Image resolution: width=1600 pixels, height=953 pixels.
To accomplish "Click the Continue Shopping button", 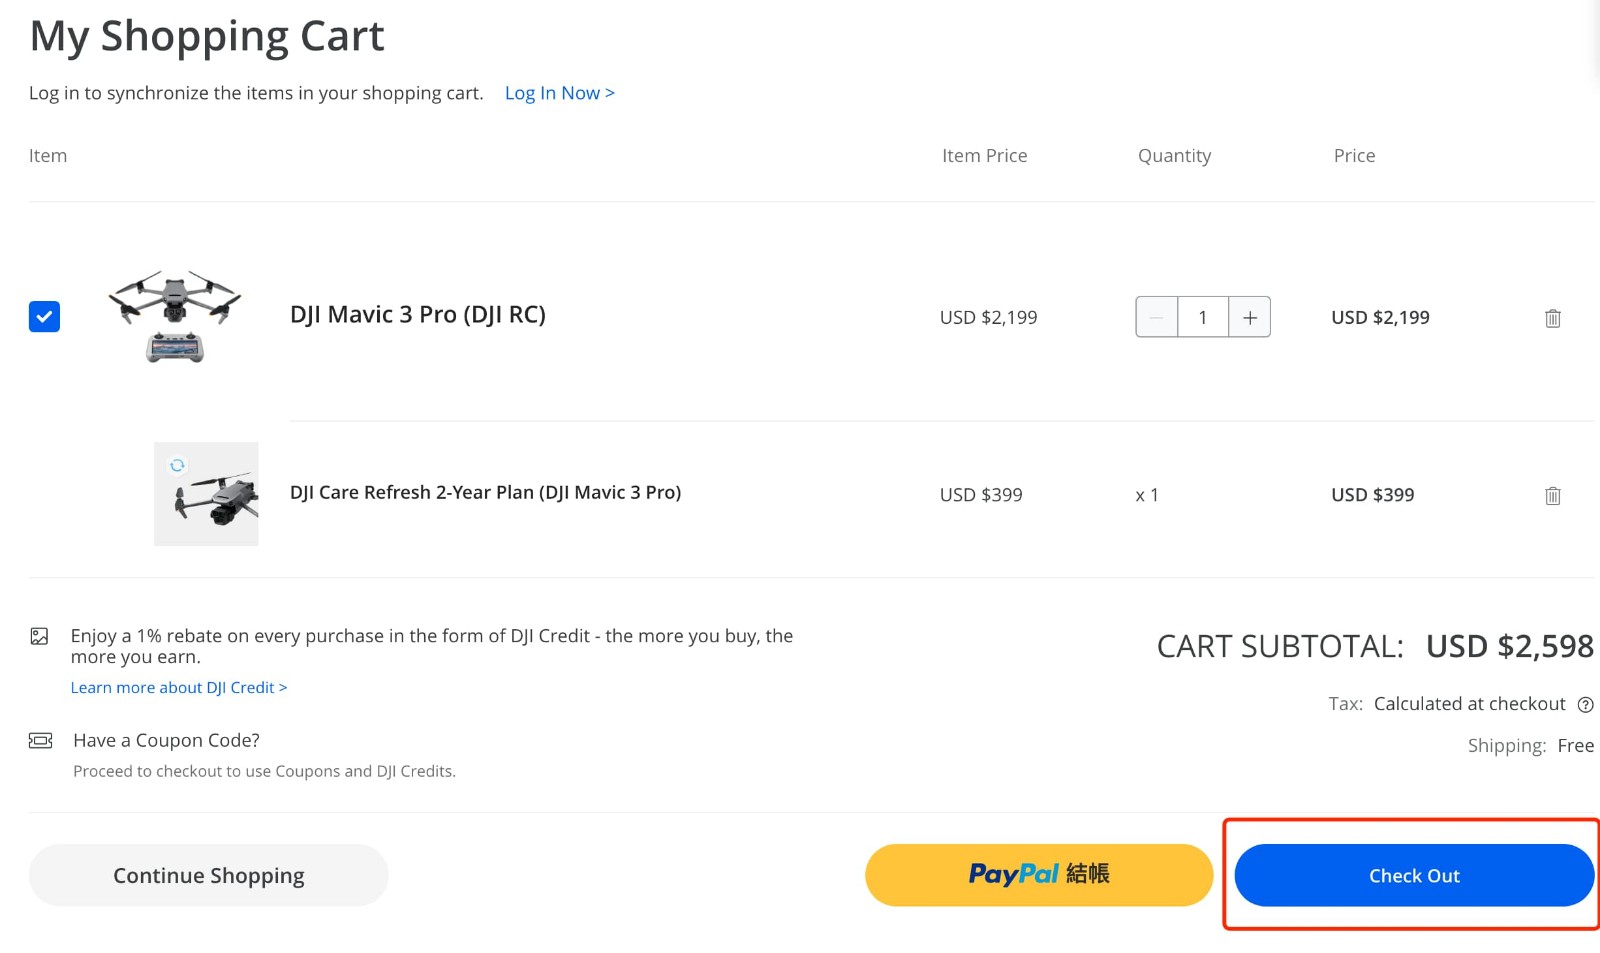I will tap(208, 874).
